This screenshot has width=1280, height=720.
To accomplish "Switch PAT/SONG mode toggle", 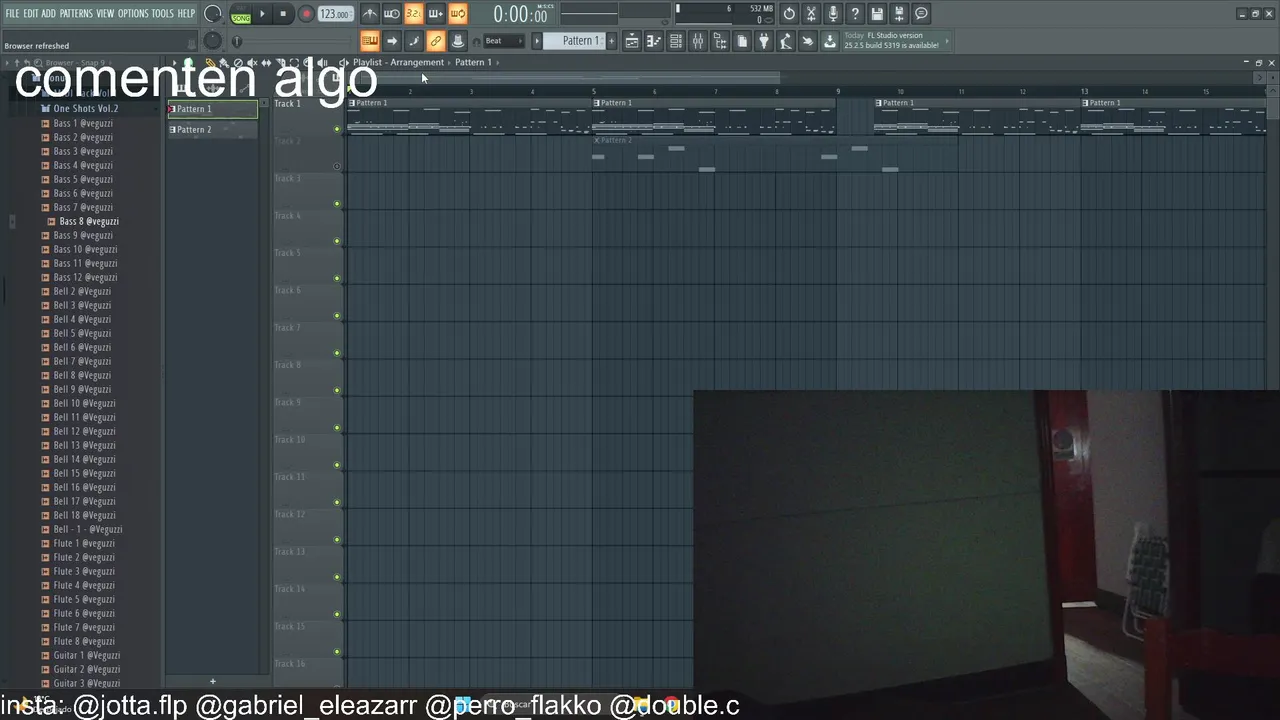I will point(241,14).
